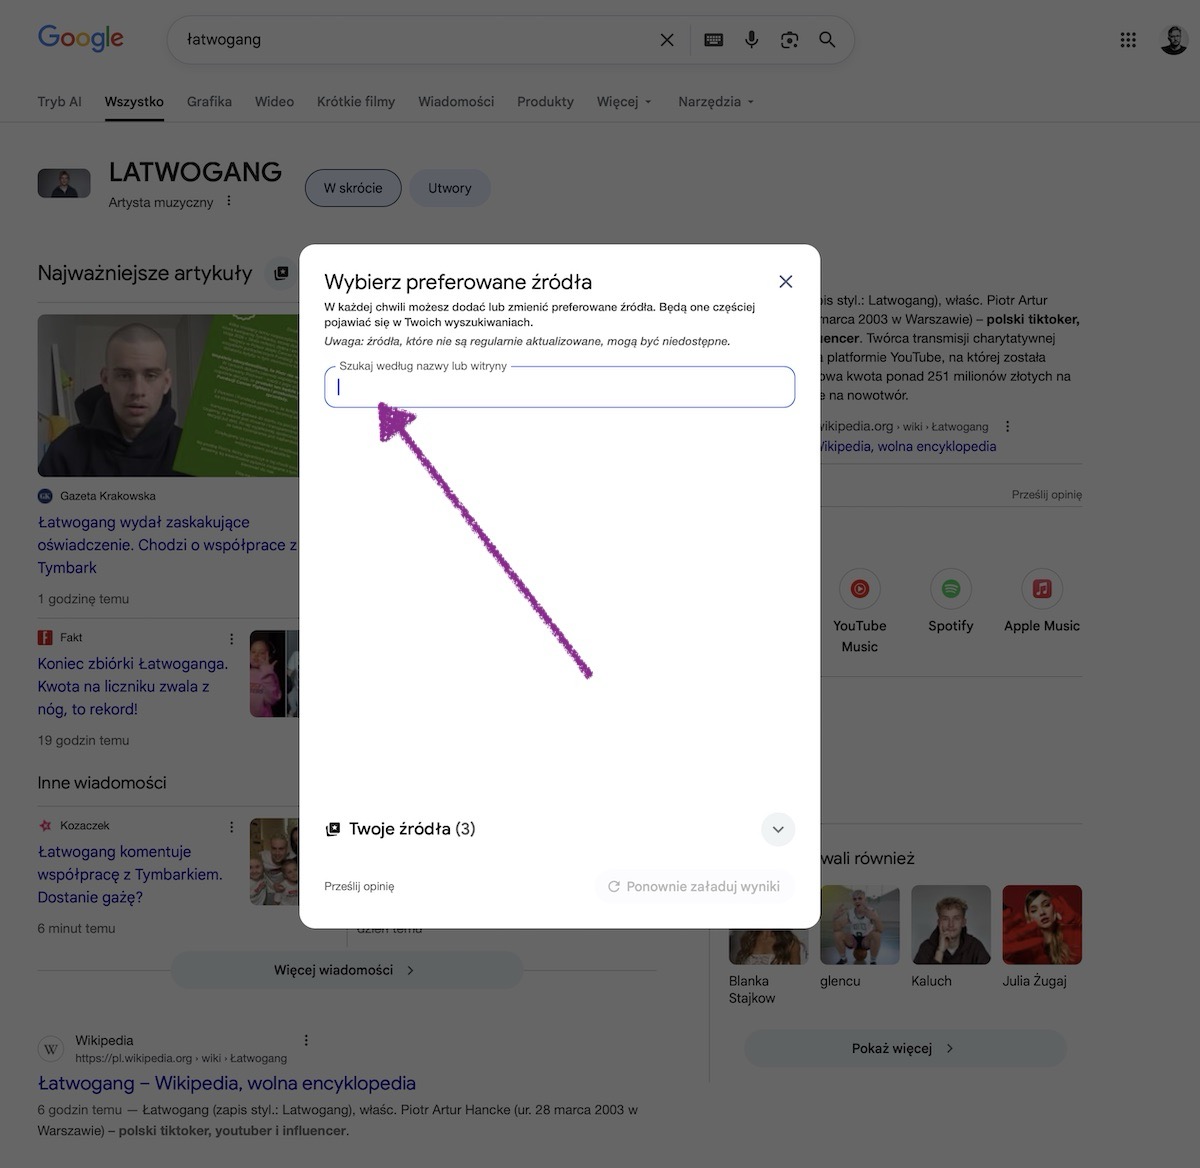Screen dimensions: 1200x1168
Task: Switch to the Grafika tab
Action: [x=209, y=102]
